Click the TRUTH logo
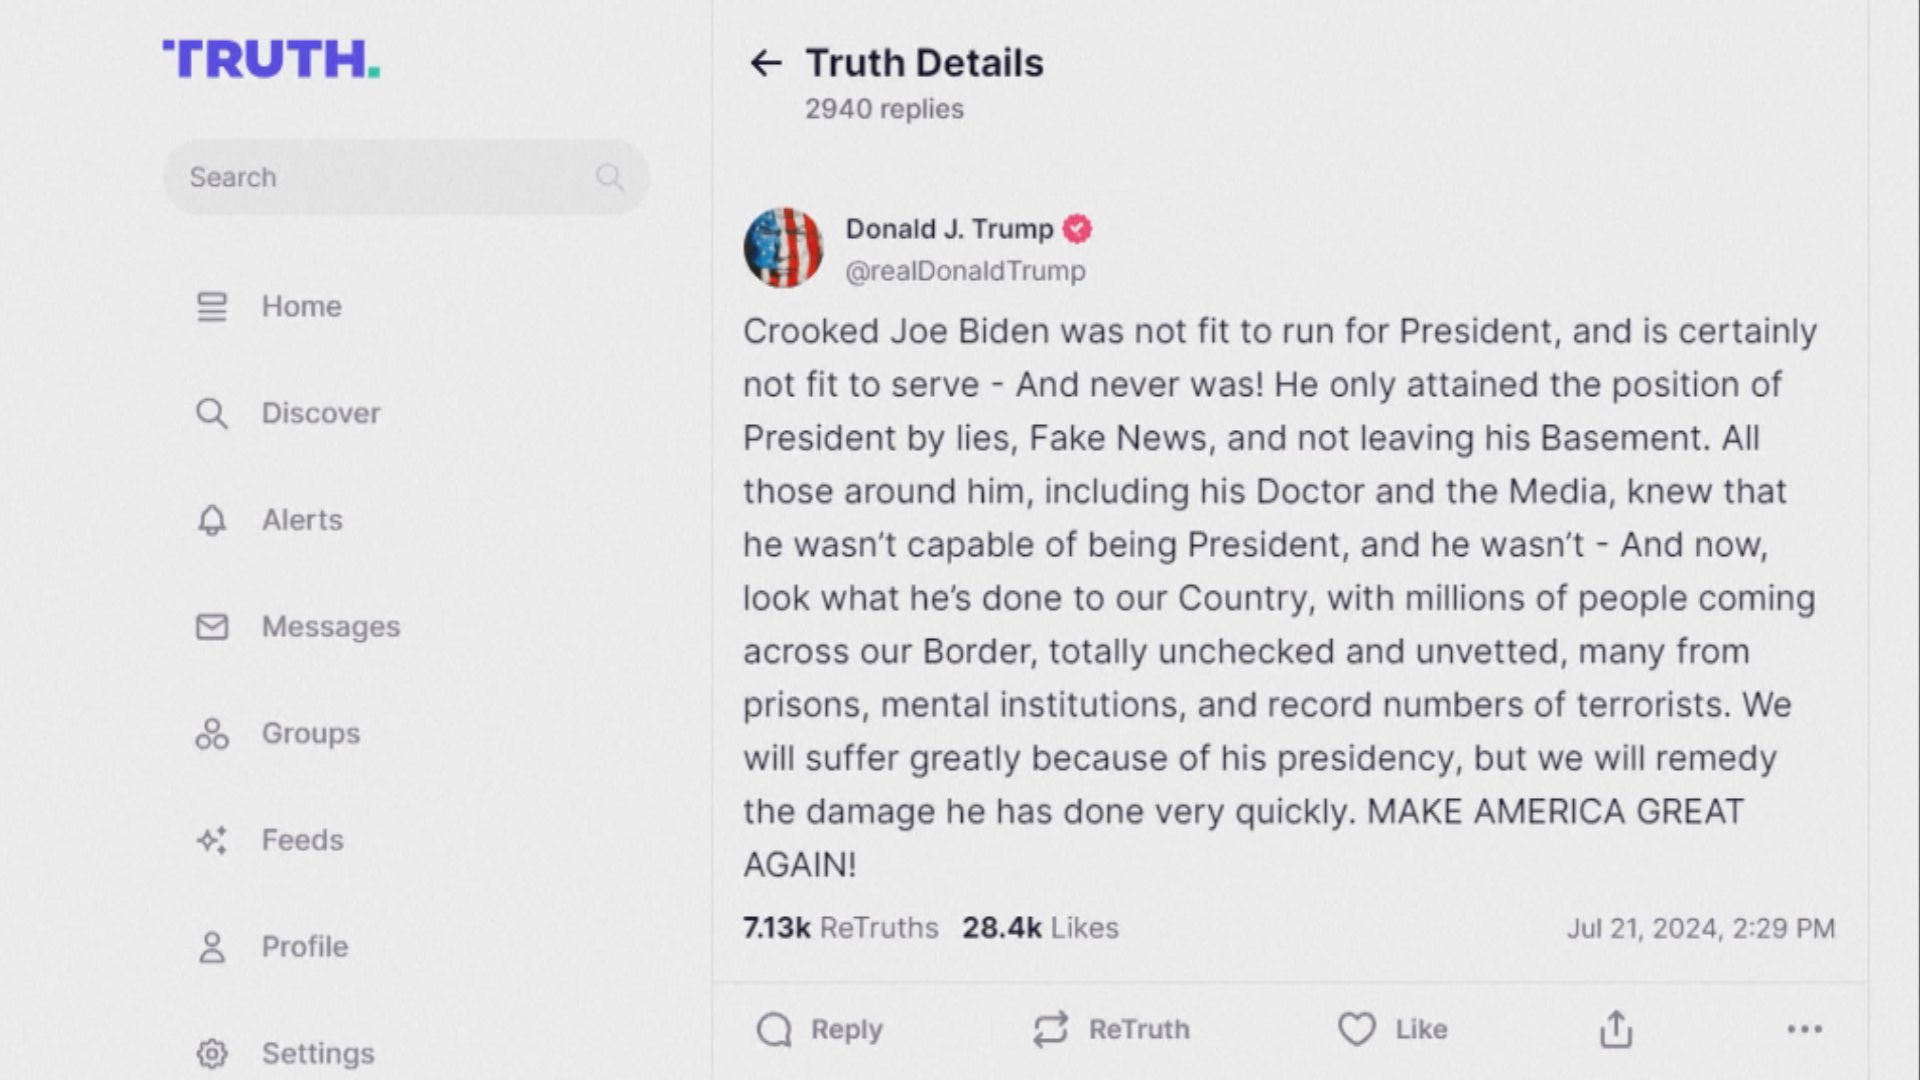 [x=271, y=59]
